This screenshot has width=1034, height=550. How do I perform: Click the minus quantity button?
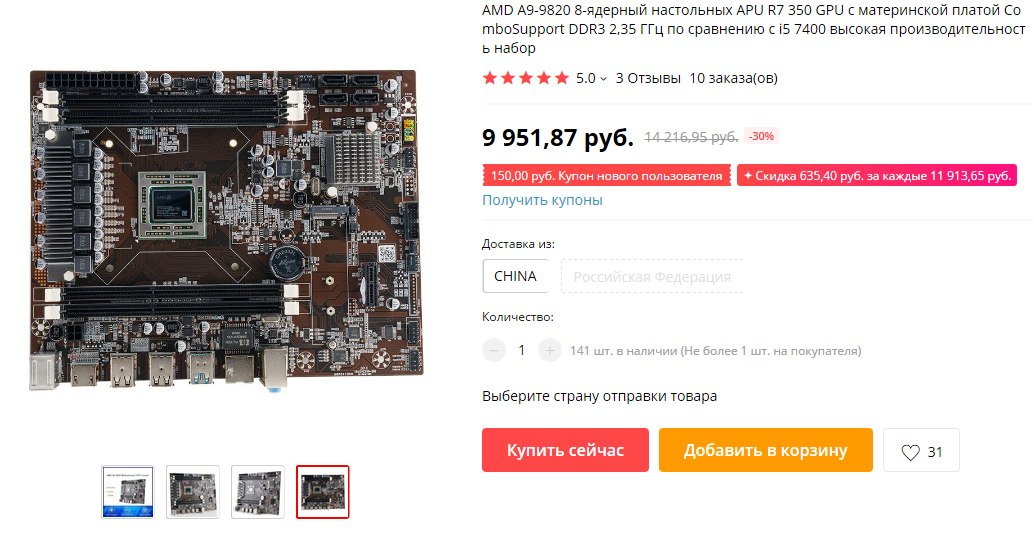point(494,350)
